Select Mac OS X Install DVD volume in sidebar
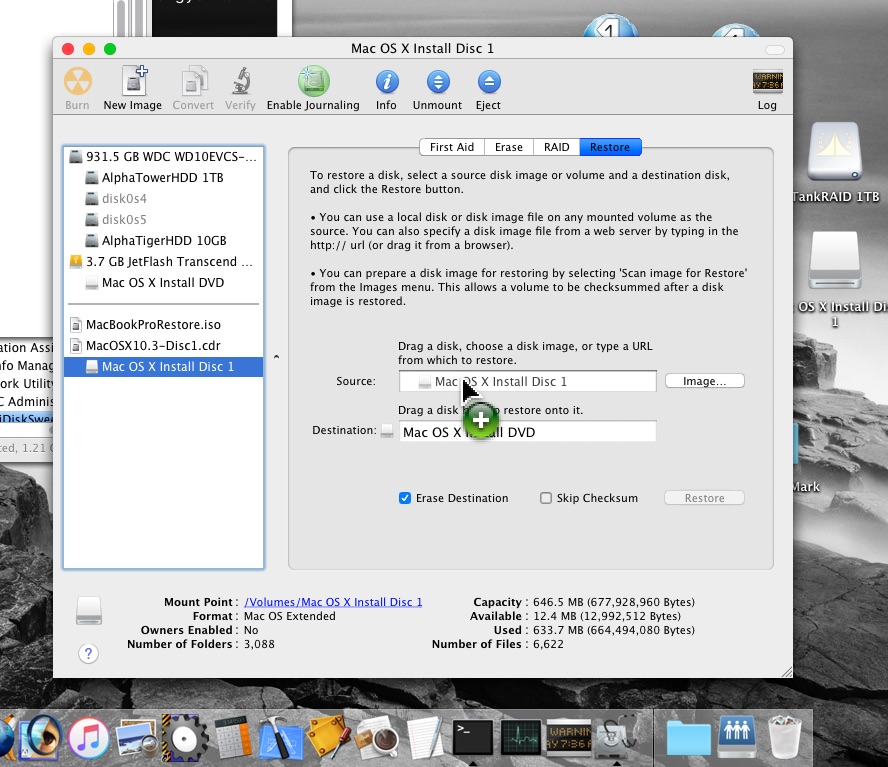This screenshot has width=888, height=767. (x=163, y=282)
